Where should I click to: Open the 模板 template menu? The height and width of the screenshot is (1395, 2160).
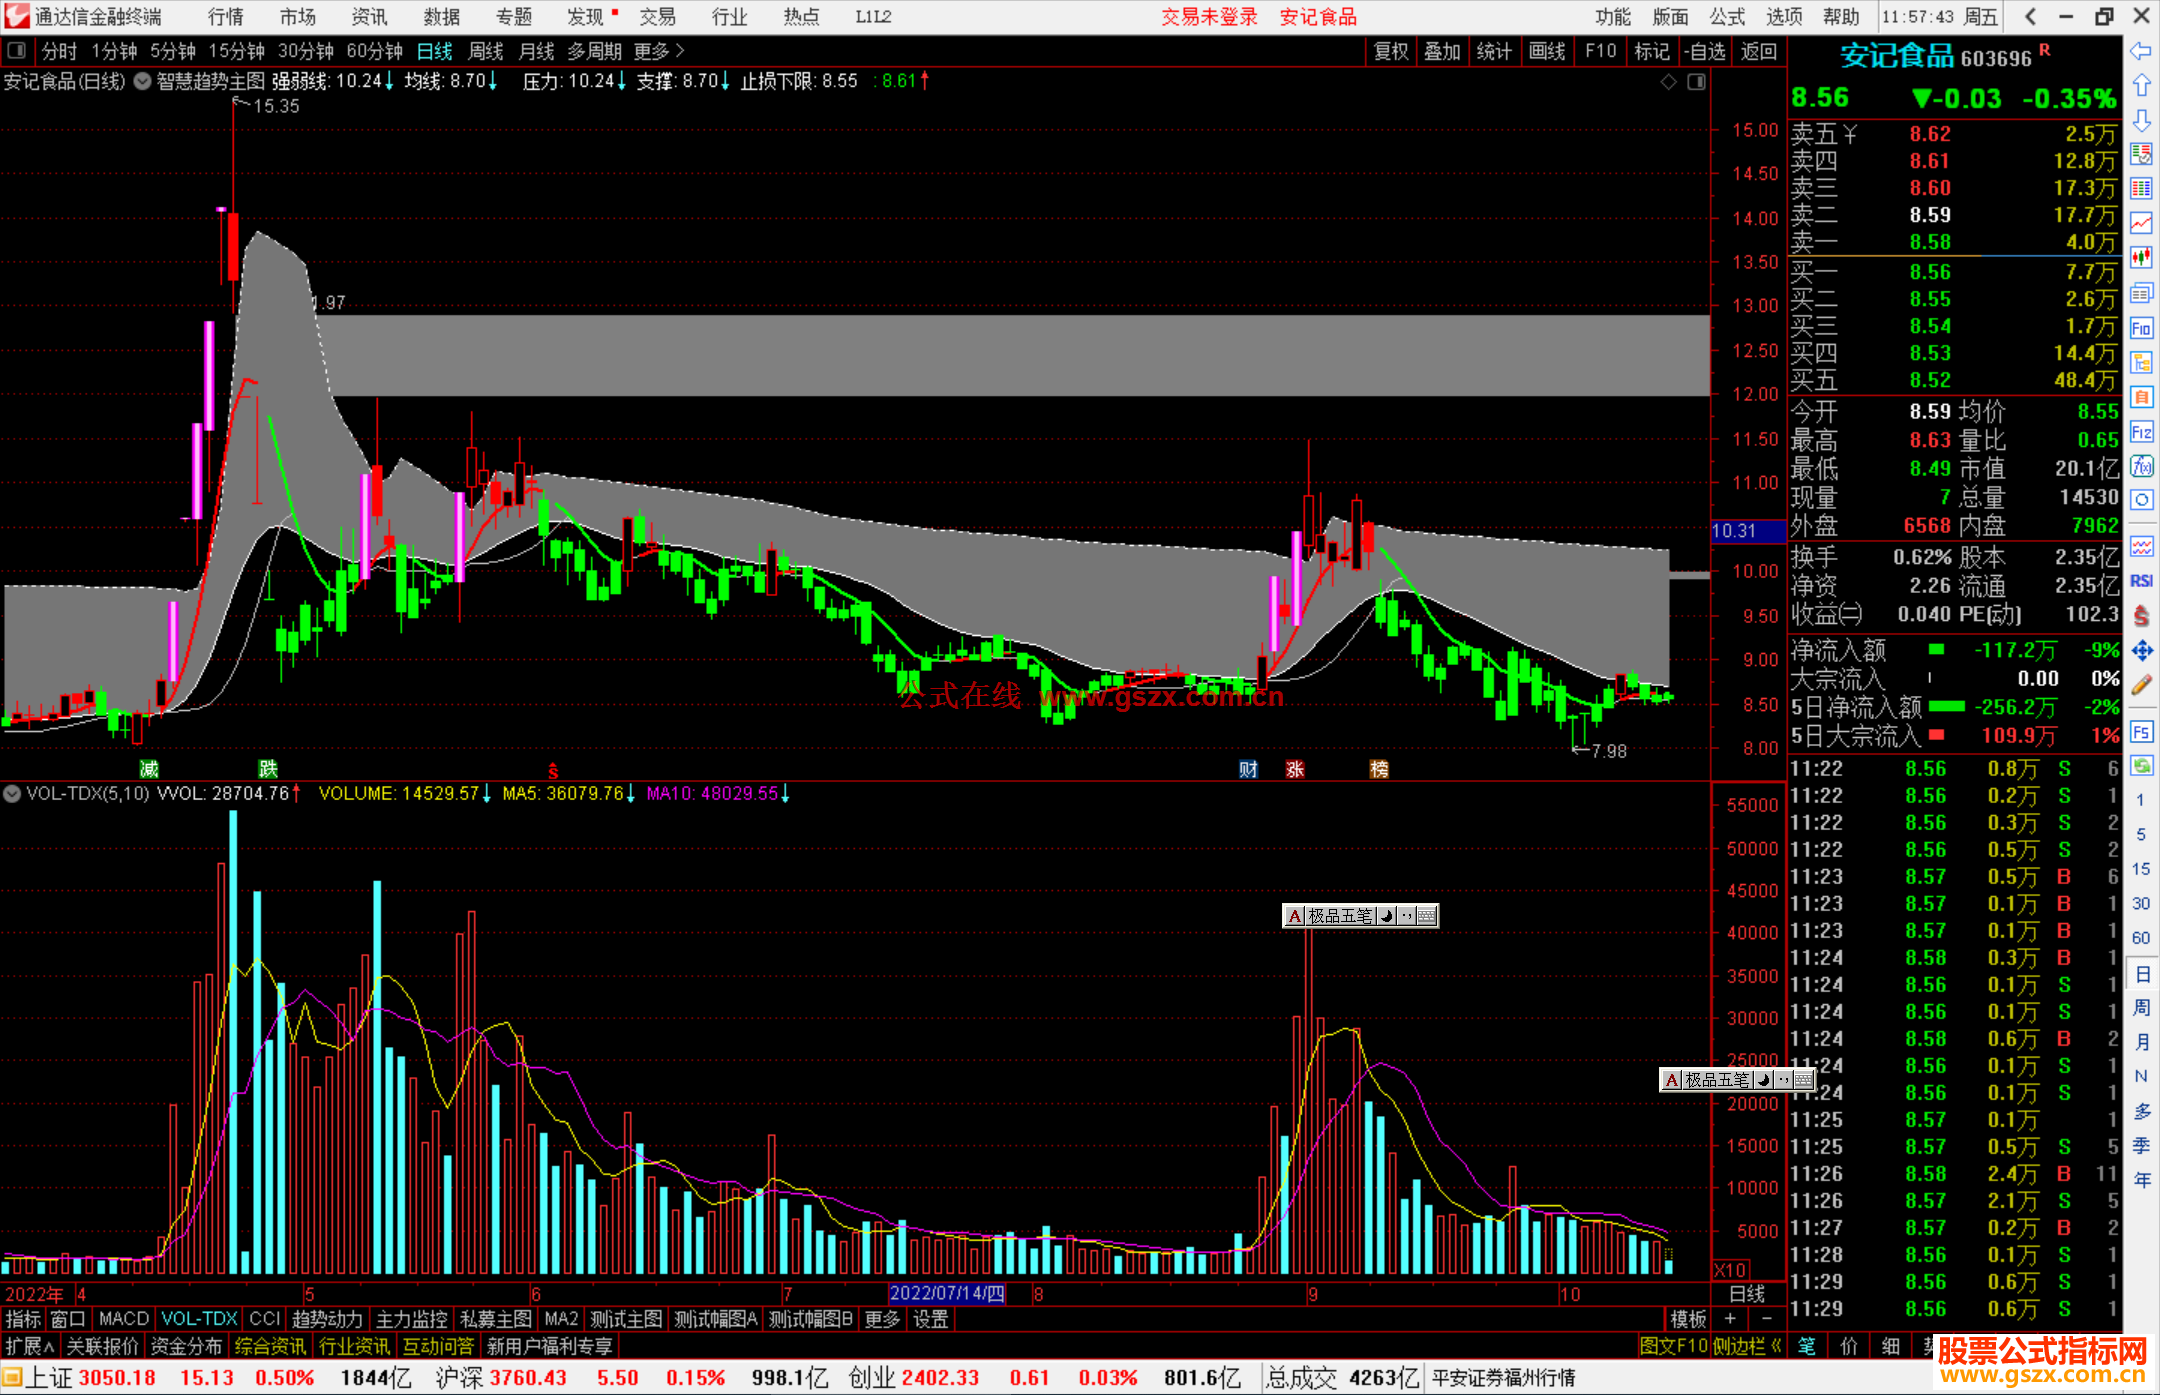coord(1688,1319)
